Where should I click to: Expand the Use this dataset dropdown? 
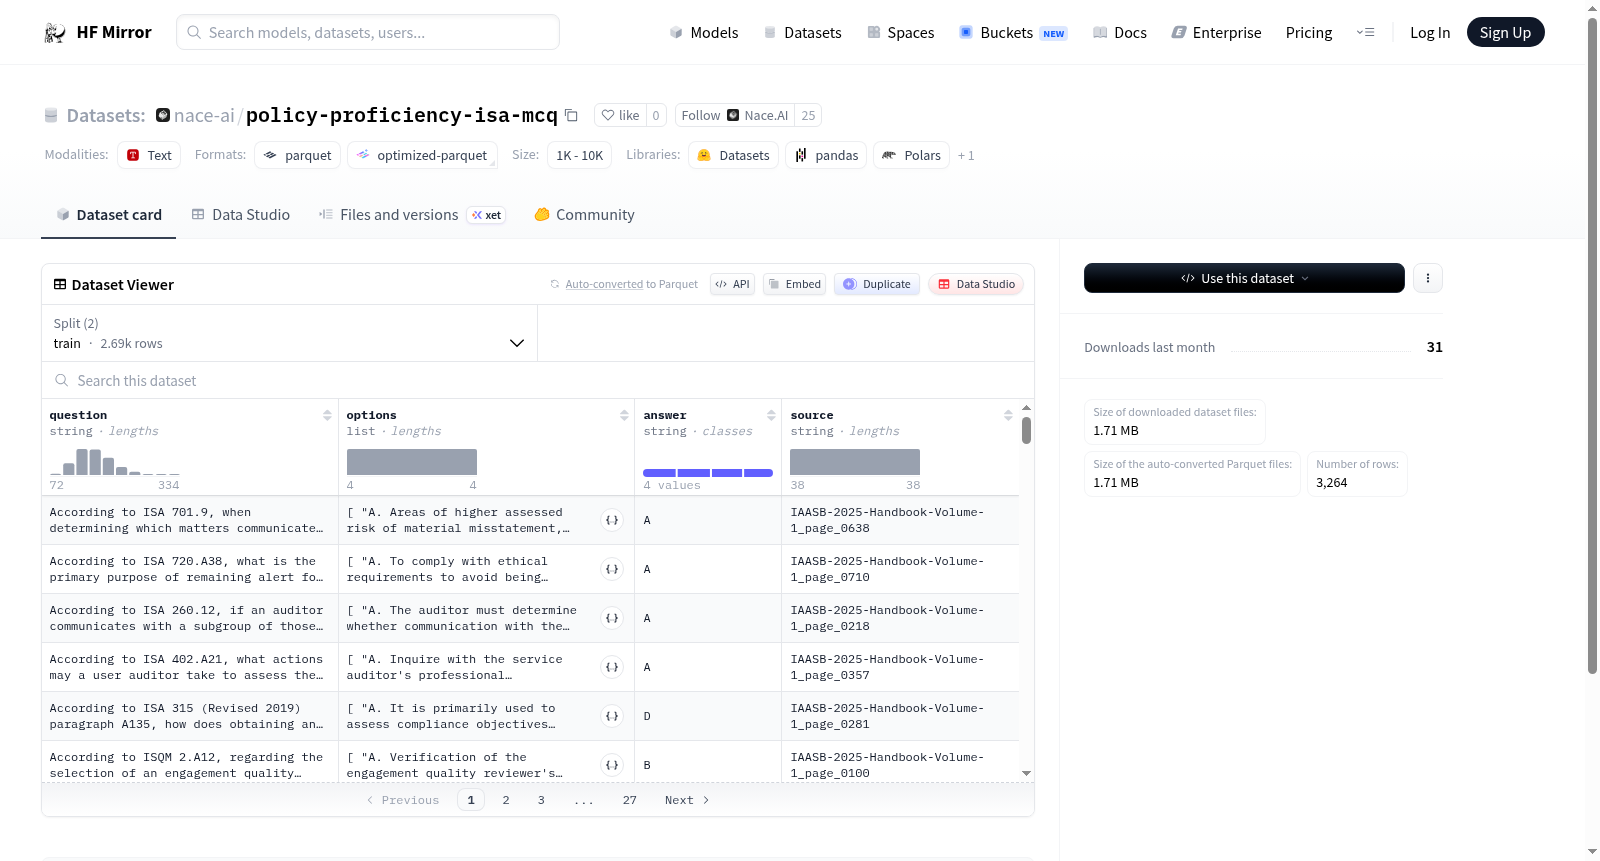tap(1244, 278)
